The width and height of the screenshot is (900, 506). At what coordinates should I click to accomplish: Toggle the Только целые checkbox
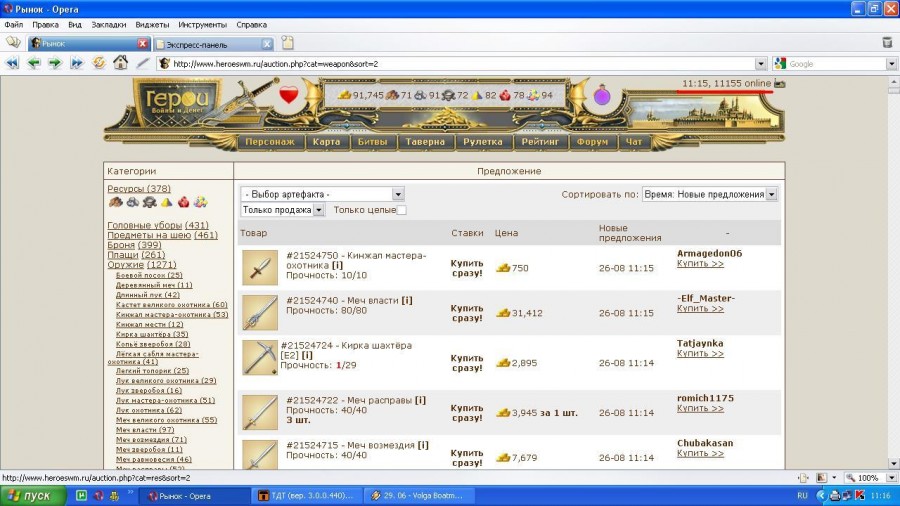click(402, 210)
